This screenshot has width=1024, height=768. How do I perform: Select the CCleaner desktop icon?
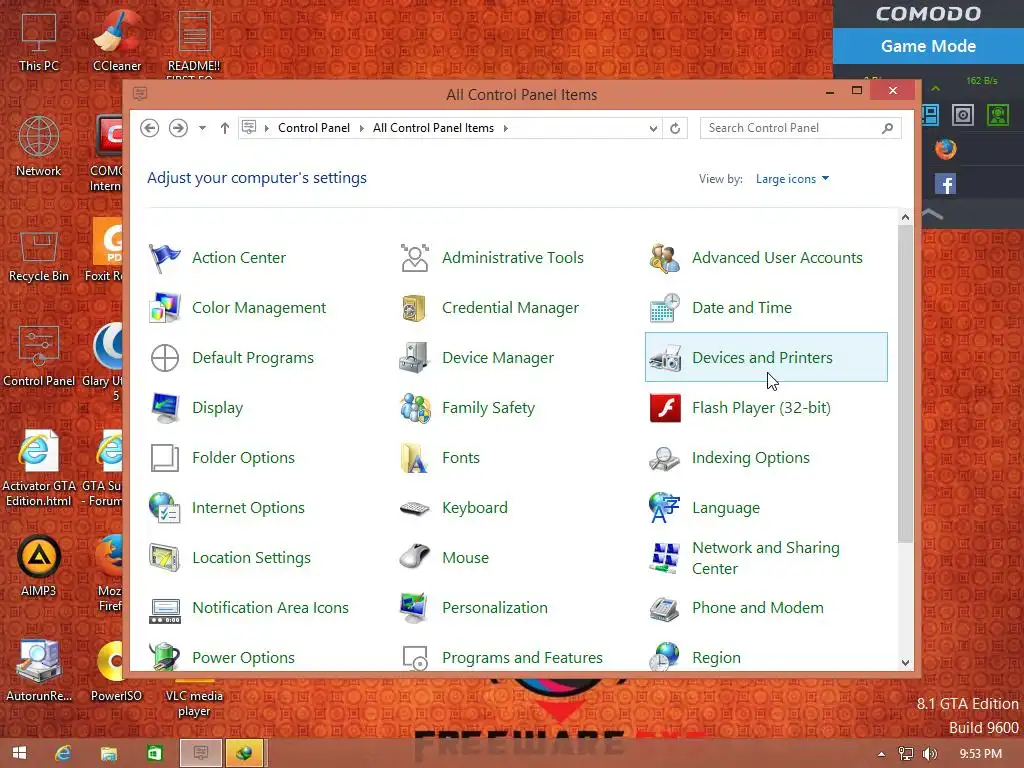coord(117,40)
